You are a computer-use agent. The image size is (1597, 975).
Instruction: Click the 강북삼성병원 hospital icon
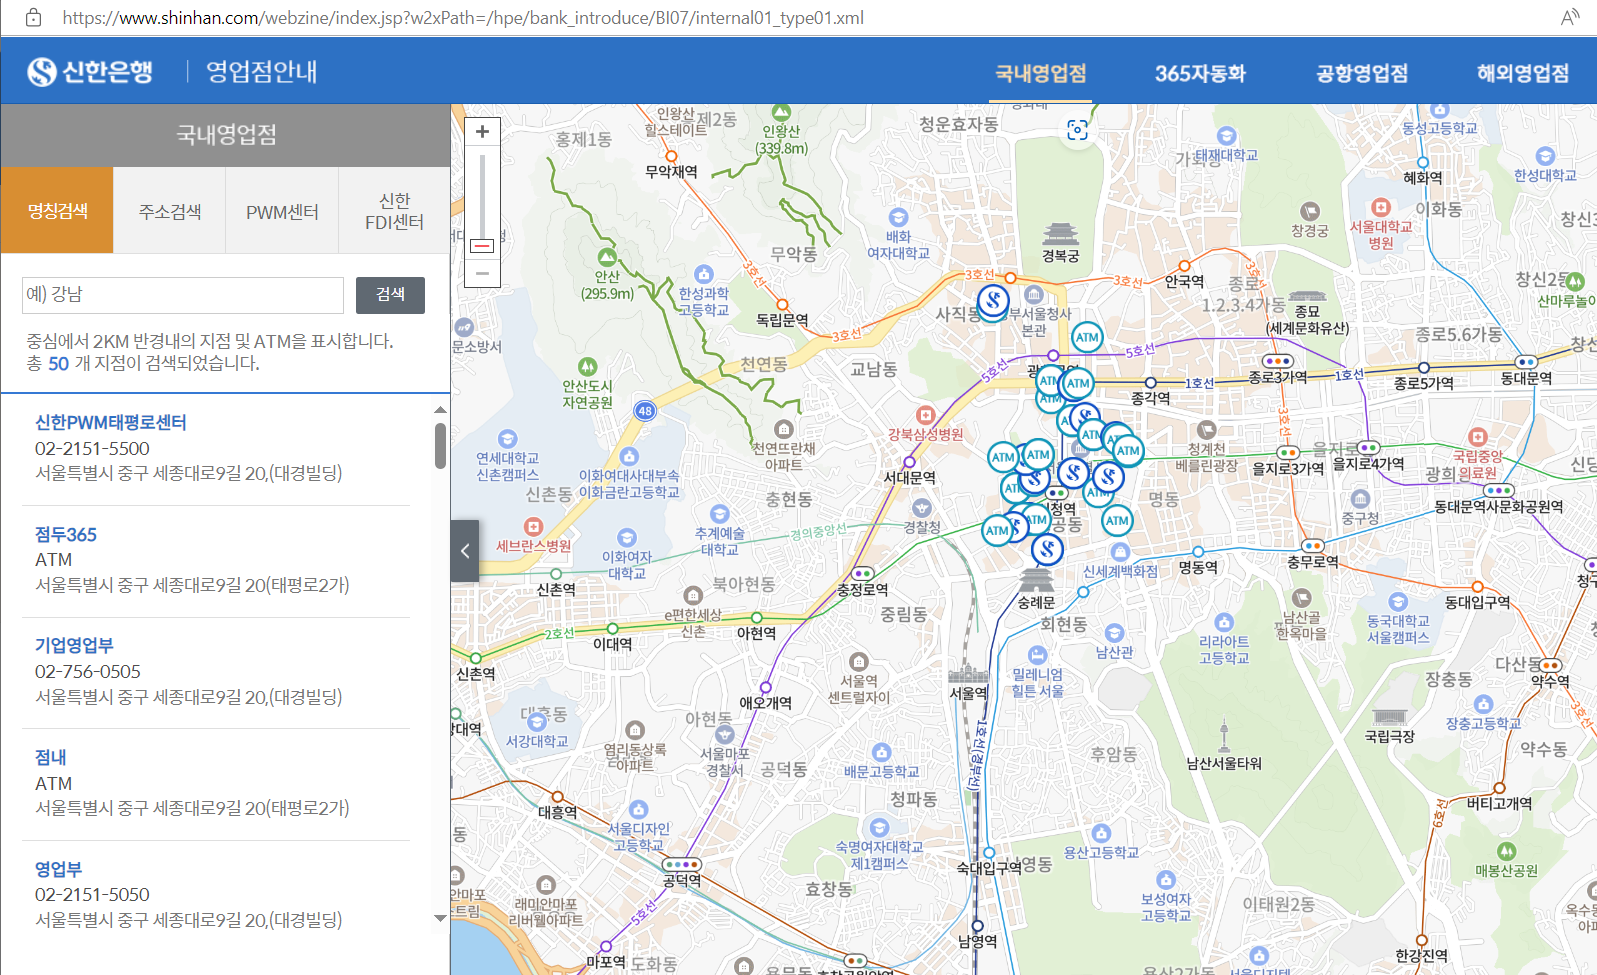925,415
